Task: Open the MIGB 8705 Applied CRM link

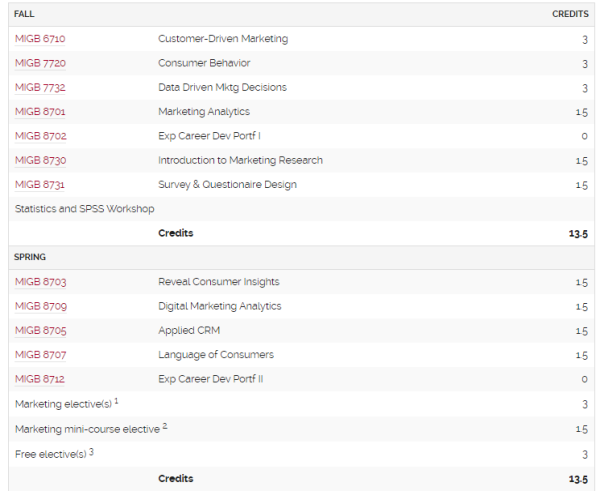Action: pyautogui.click(x=41, y=331)
